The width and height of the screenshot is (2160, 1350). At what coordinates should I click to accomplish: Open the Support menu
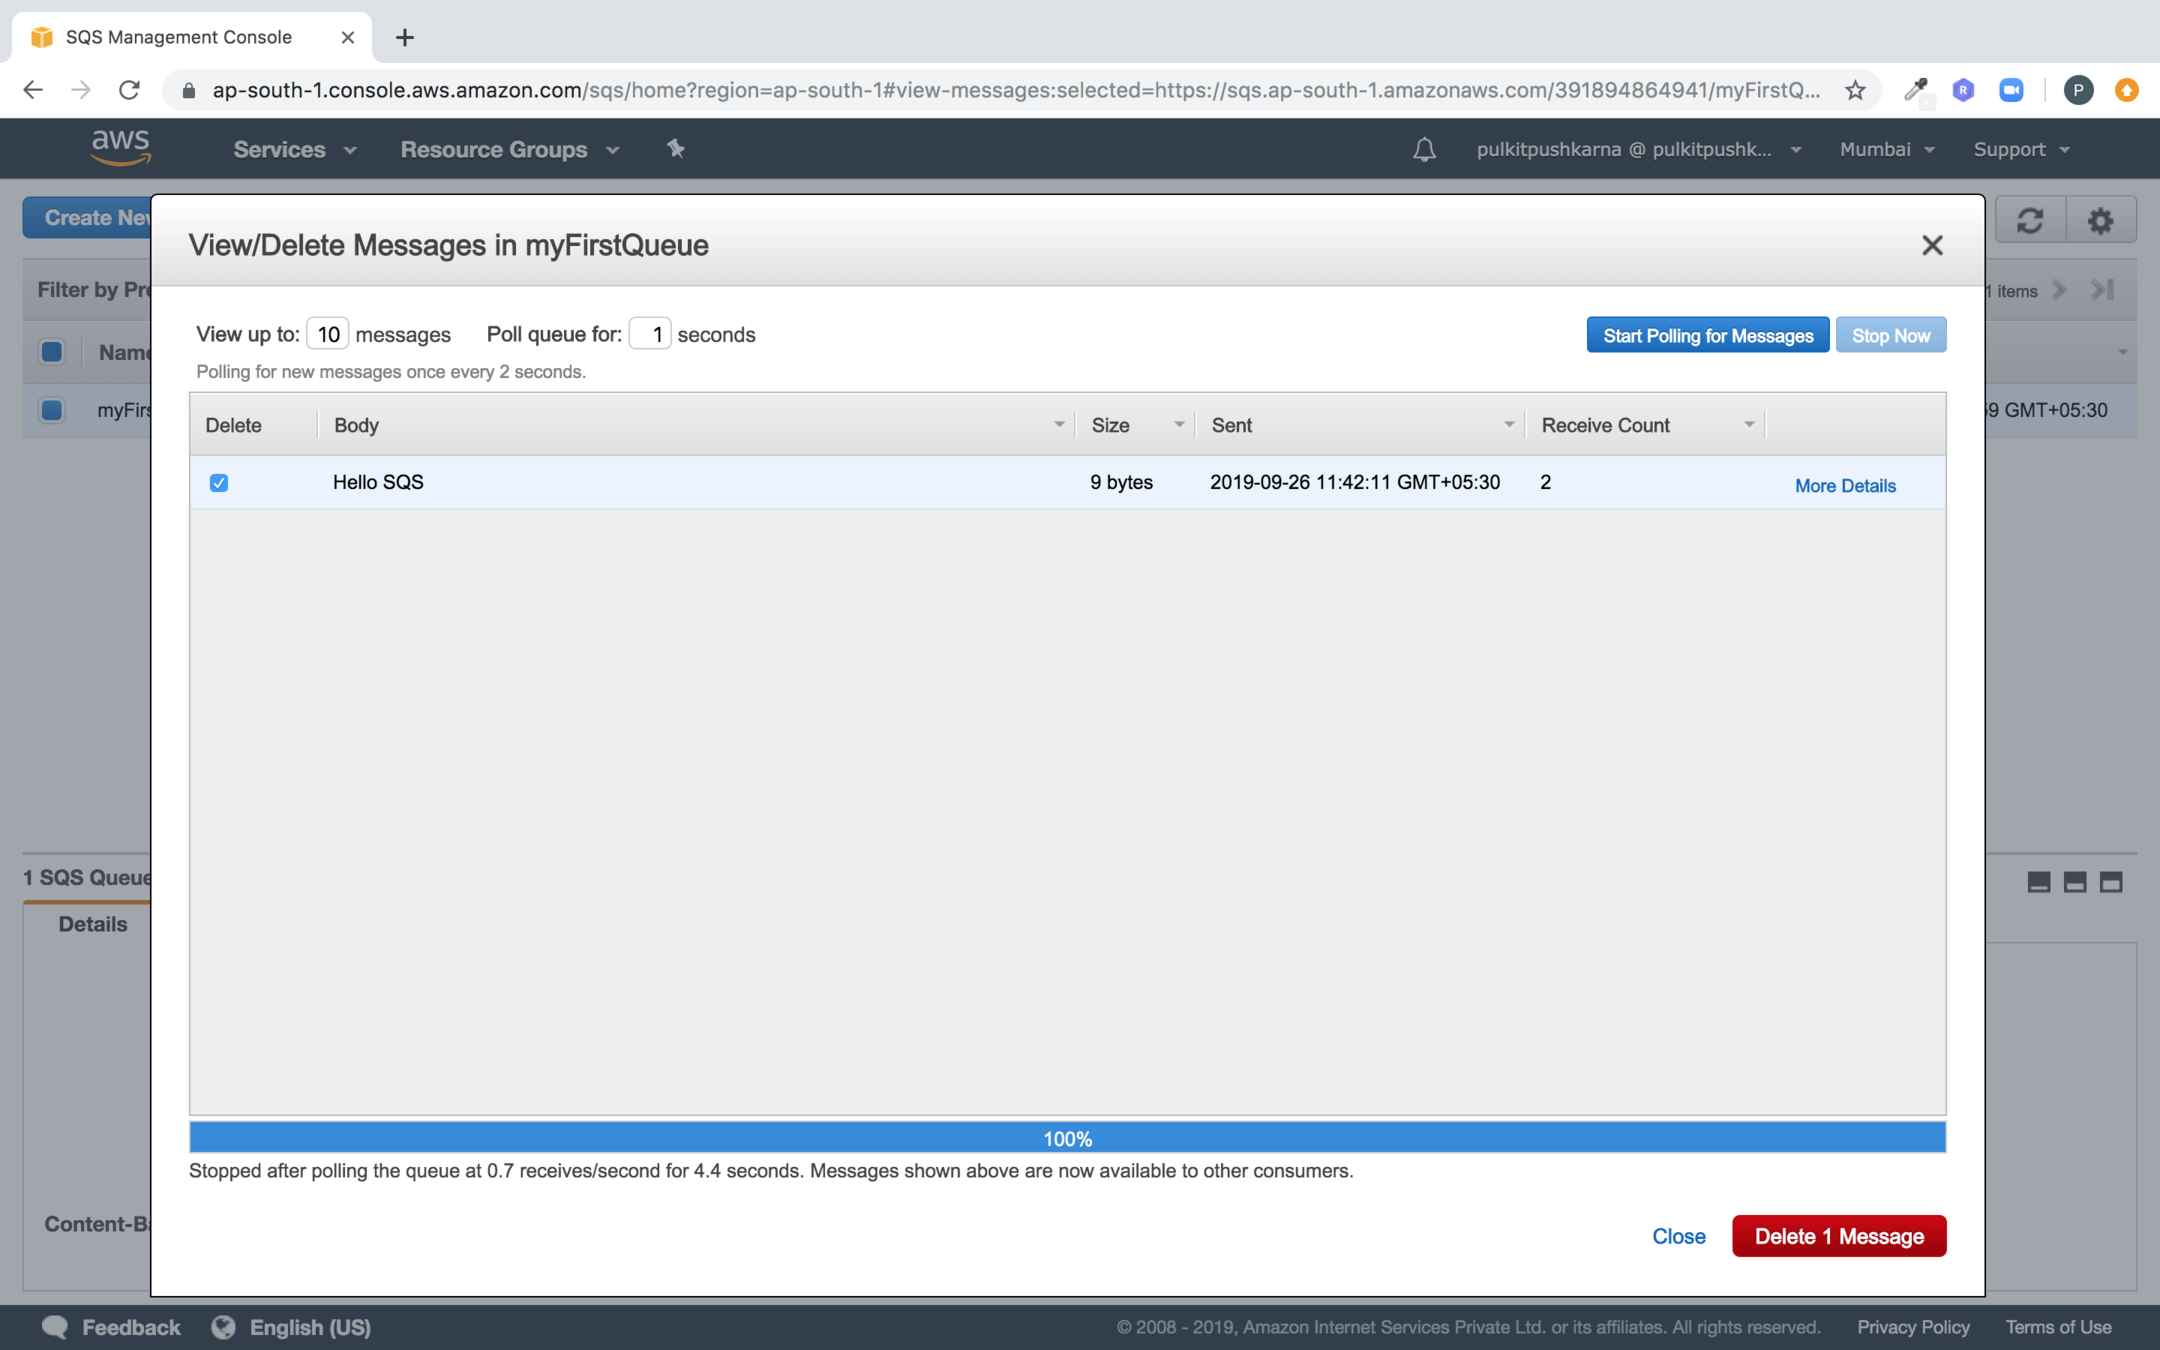[2020, 150]
